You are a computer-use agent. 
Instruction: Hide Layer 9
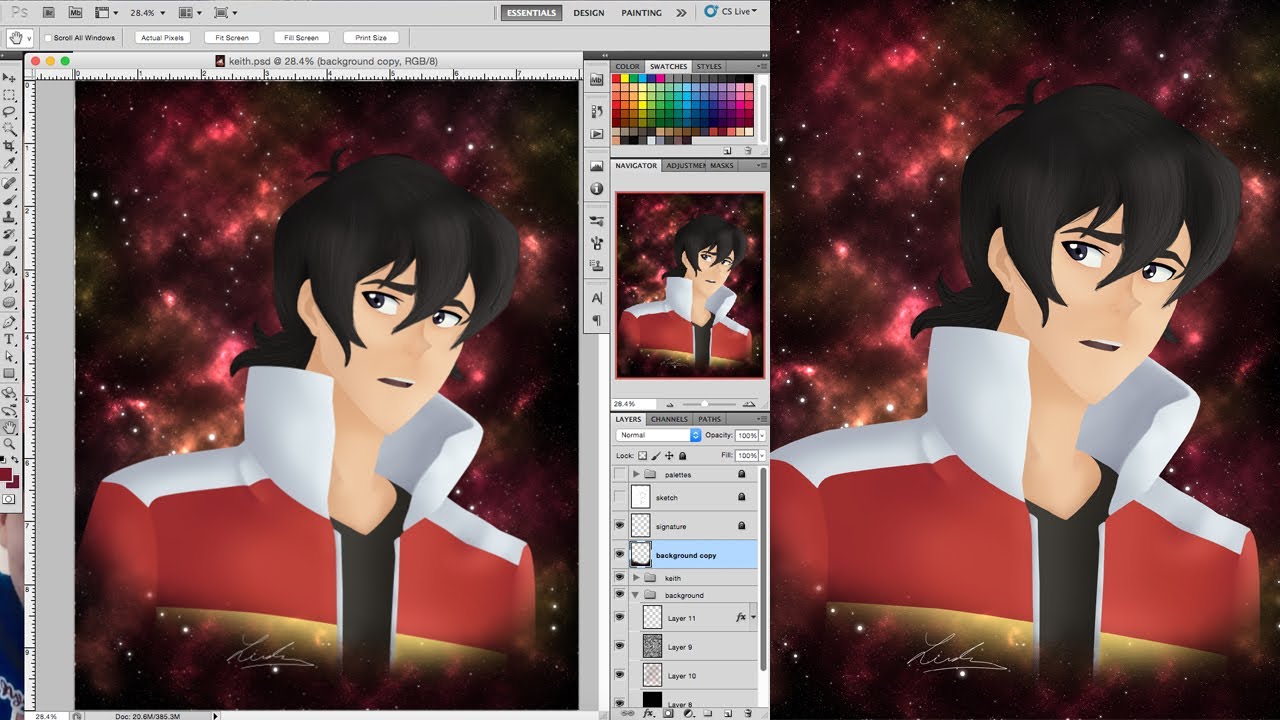point(619,646)
